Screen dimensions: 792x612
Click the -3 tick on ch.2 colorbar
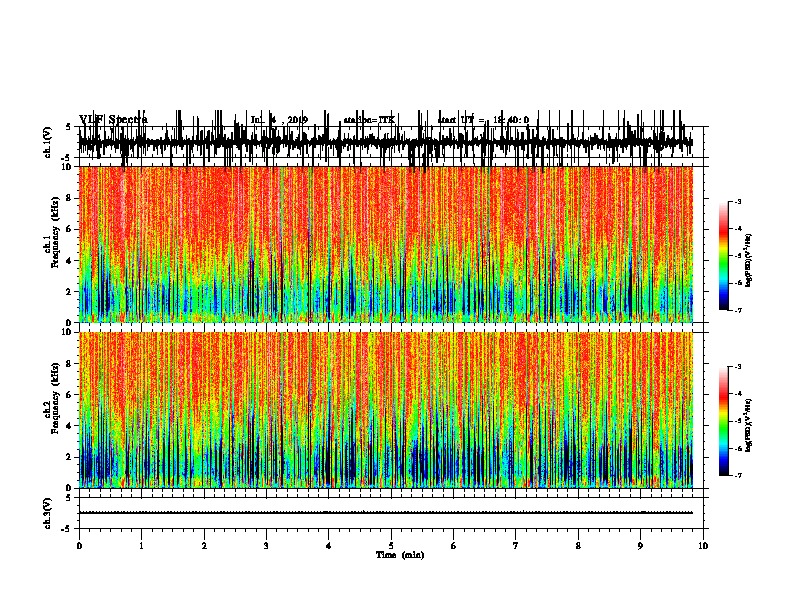pos(737,367)
